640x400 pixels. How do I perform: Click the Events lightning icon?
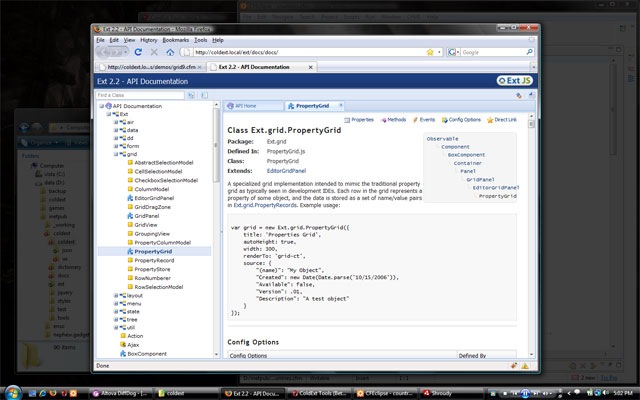click(416, 120)
